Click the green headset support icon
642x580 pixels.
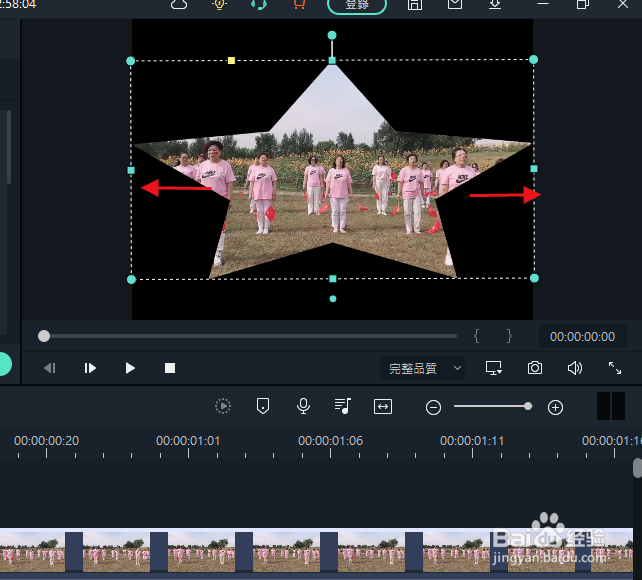pos(259,5)
